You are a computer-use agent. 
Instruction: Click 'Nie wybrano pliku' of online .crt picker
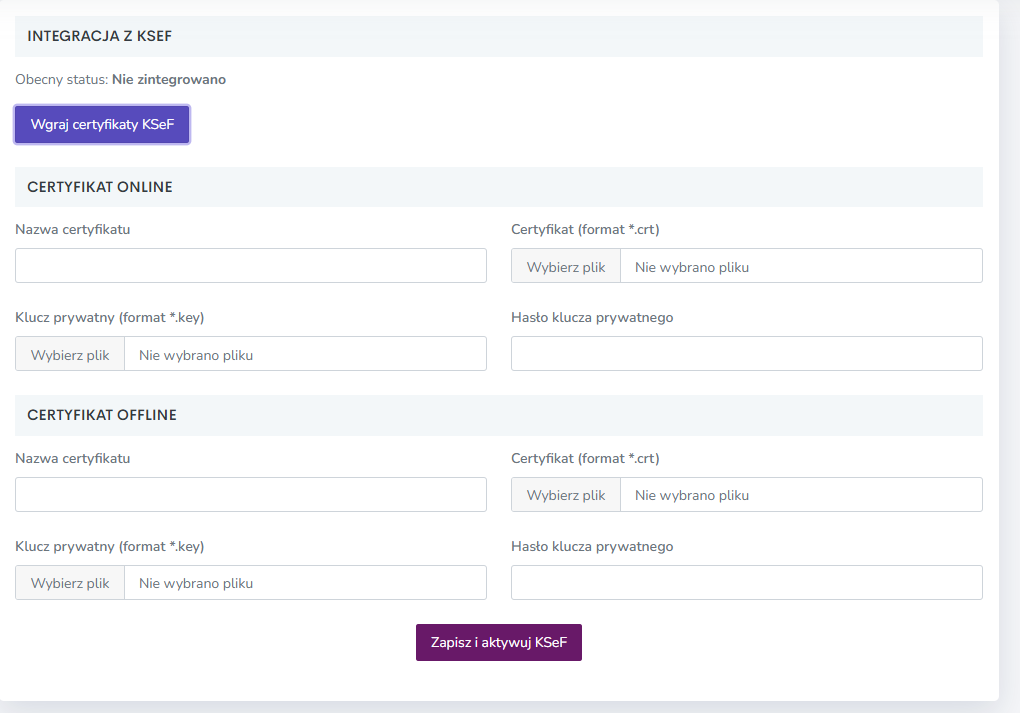(x=692, y=267)
